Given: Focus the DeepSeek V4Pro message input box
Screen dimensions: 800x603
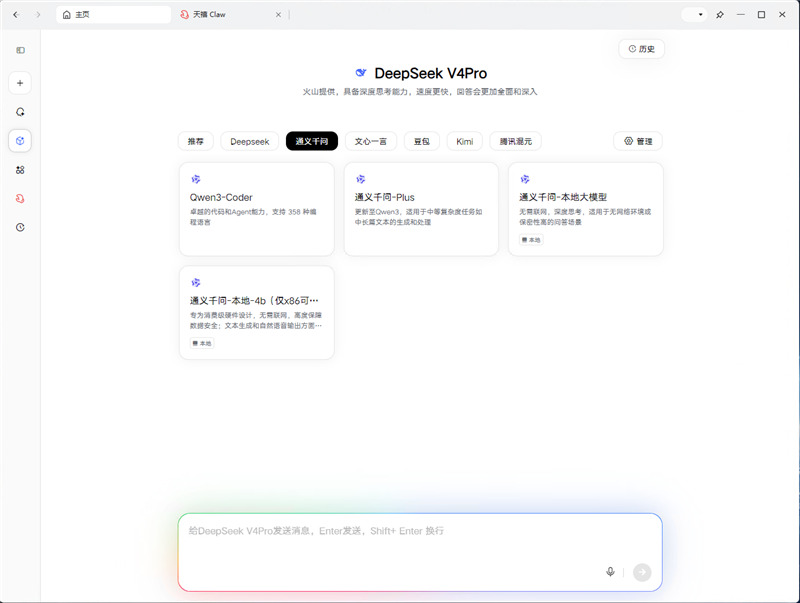Looking at the screenshot, I should point(420,552).
